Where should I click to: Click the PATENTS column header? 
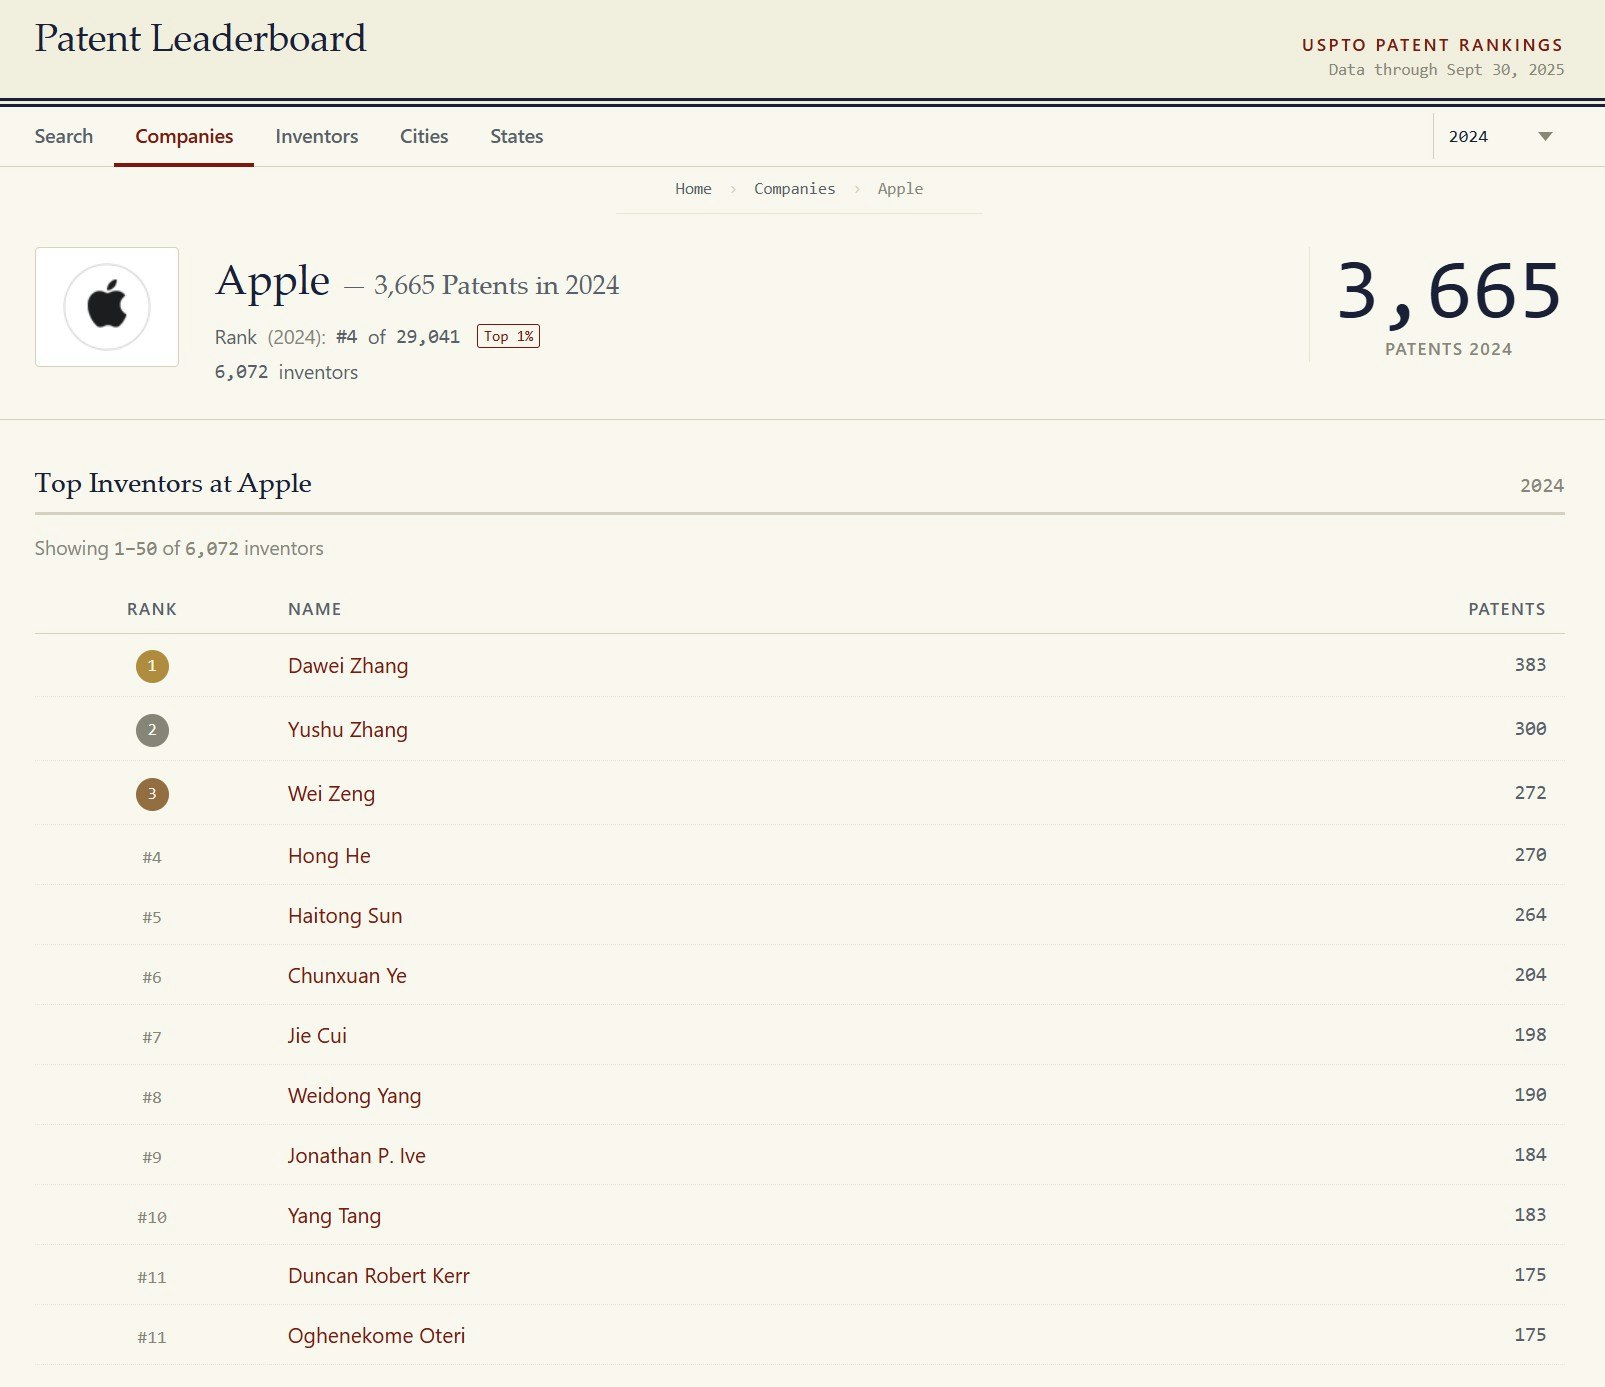(x=1507, y=609)
